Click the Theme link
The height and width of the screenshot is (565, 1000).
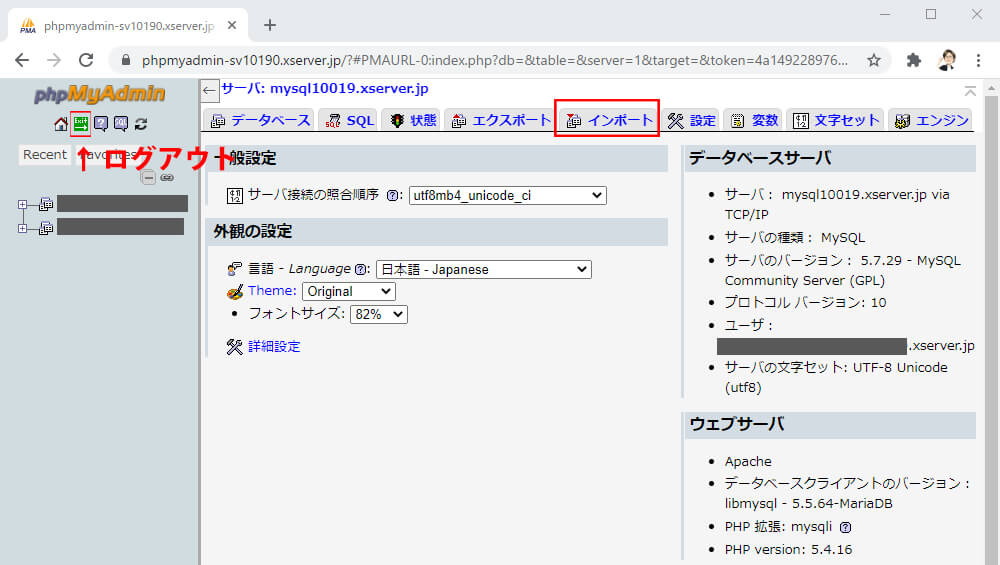(x=272, y=291)
